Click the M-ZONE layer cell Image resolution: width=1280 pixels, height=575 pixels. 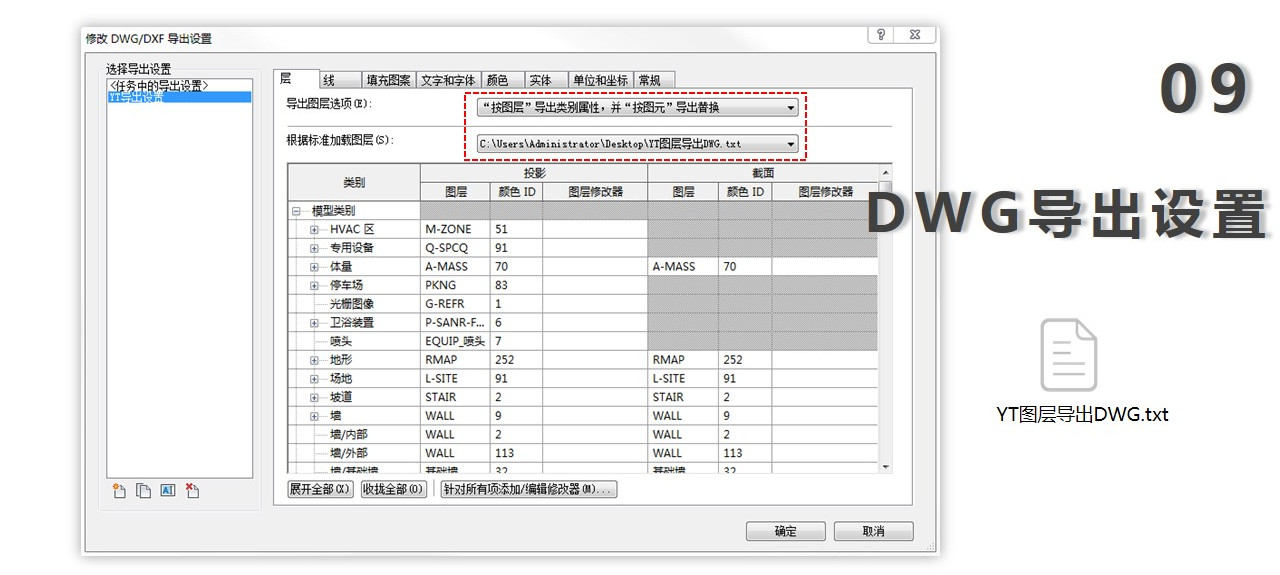[455, 230]
